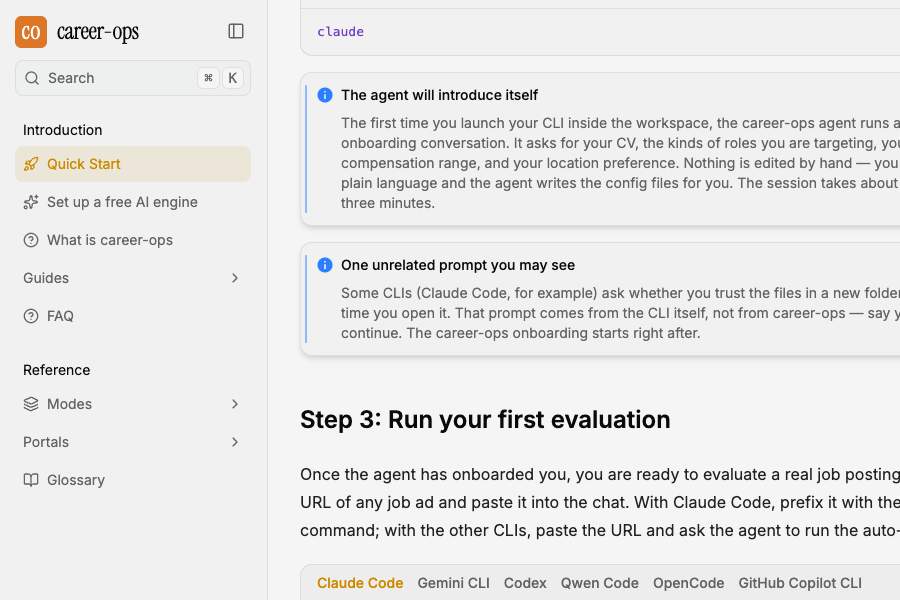The width and height of the screenshot is (900, 600).
Task: Expand the Modes section chevron
Action: (x=235, y=404)
